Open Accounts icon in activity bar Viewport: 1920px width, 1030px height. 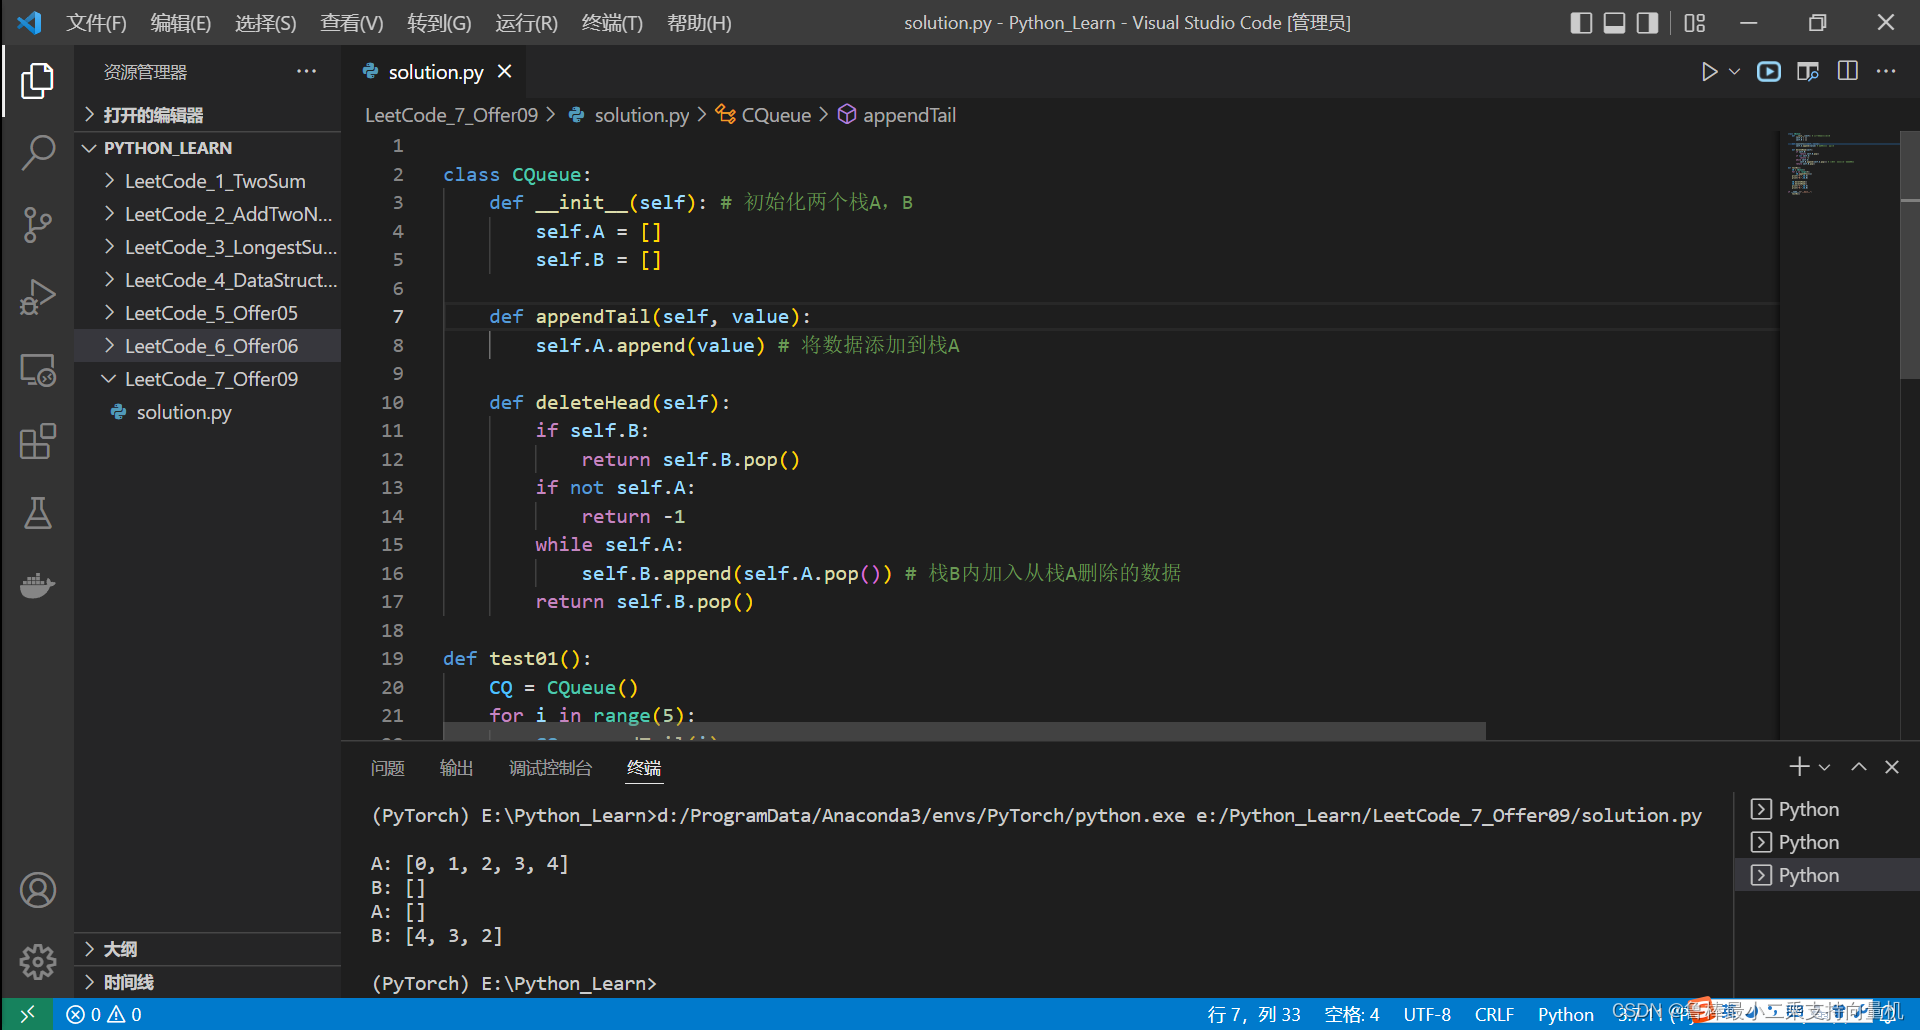[x=37, y=890]
